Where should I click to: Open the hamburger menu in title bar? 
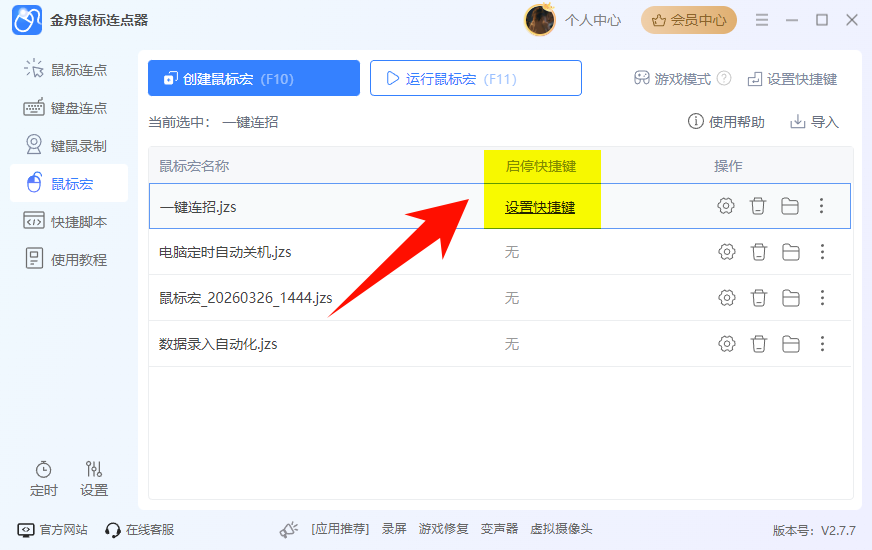click(762, 21)
